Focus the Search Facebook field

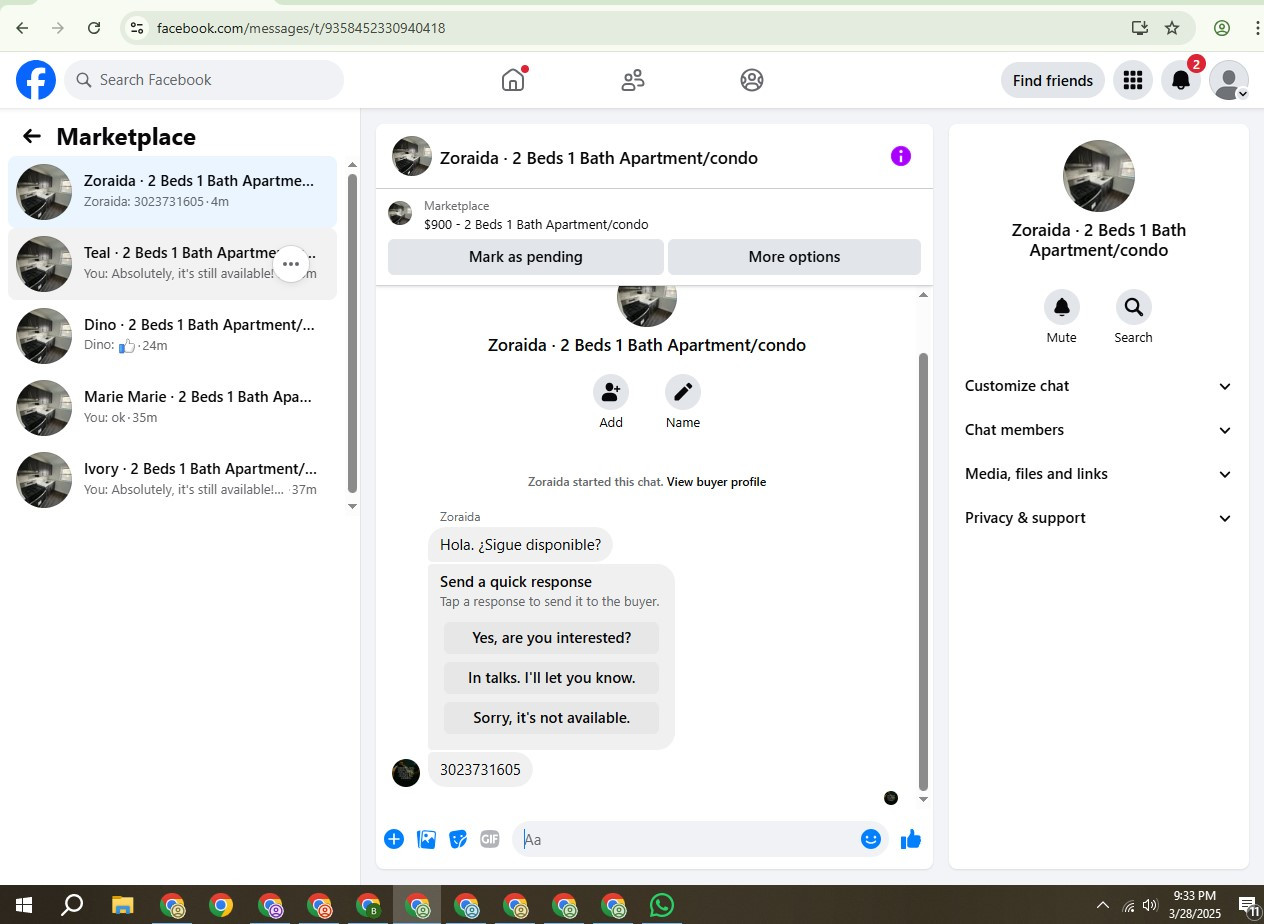(204, 80)
